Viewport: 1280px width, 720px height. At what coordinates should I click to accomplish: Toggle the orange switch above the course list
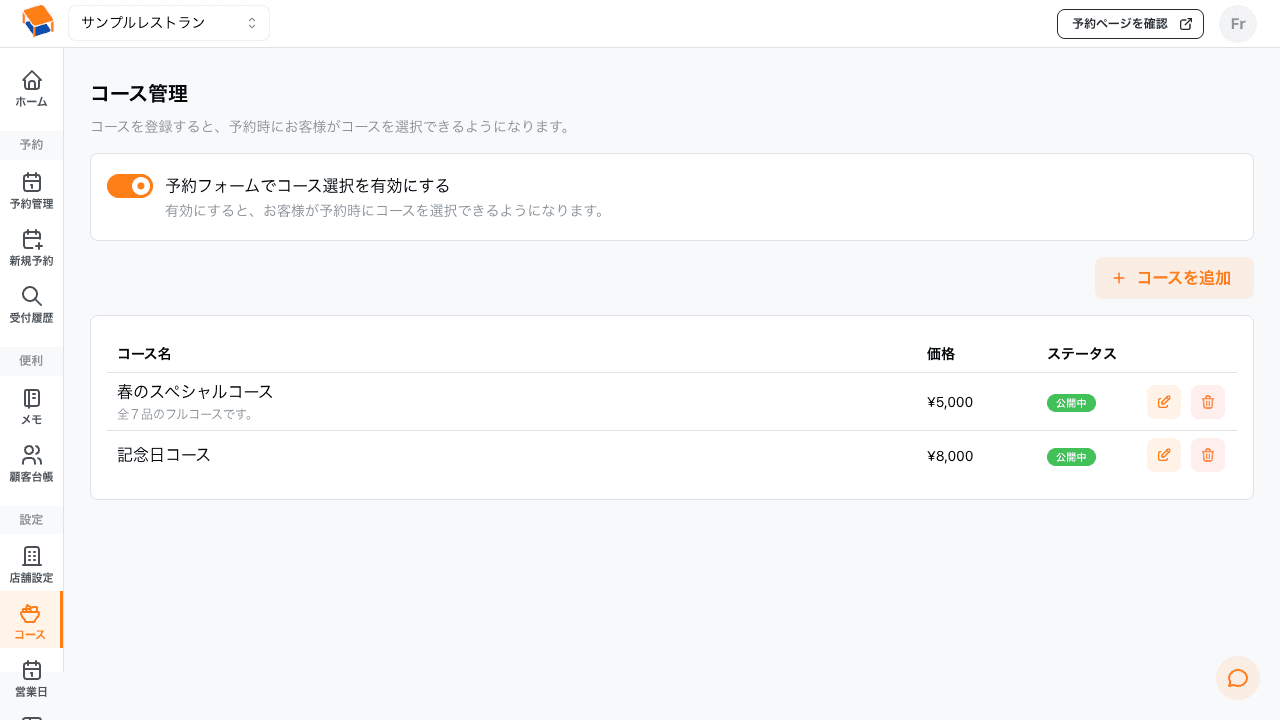pos(130,186)
